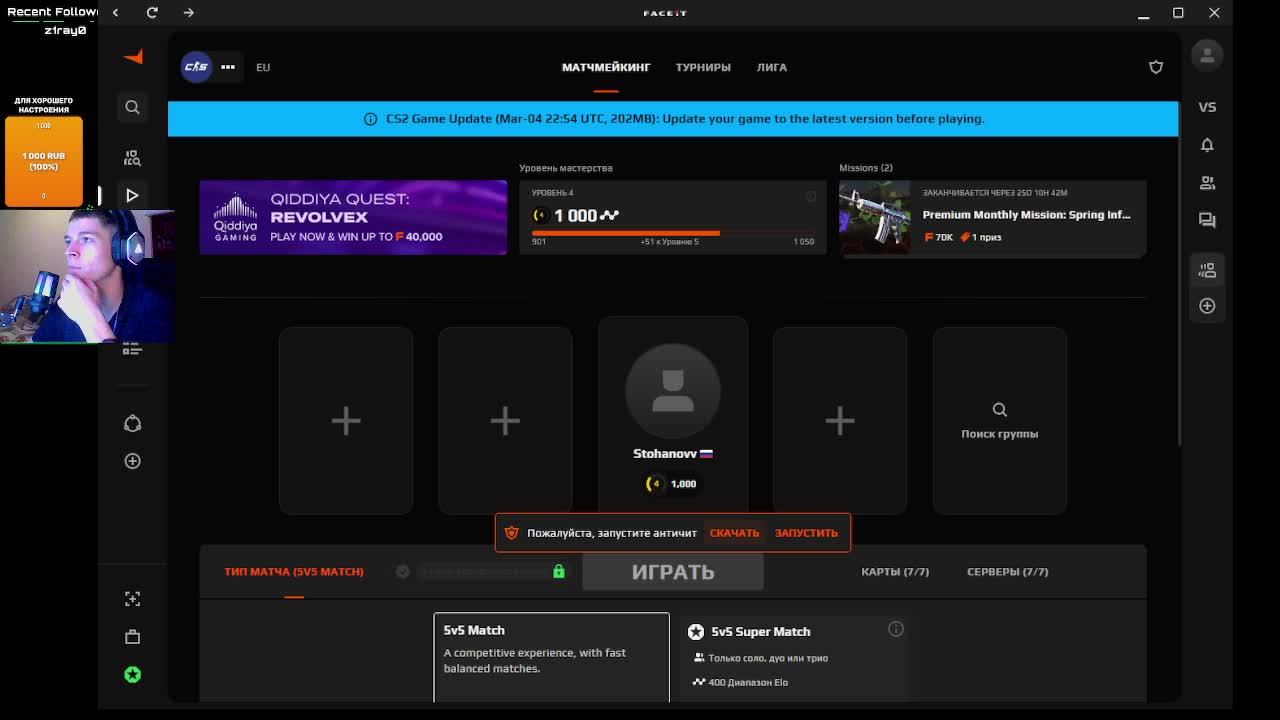This screenshot has width=1280, height=720.
Task: Click the ИГРАТЬ play button
Action: click(673, 572)
